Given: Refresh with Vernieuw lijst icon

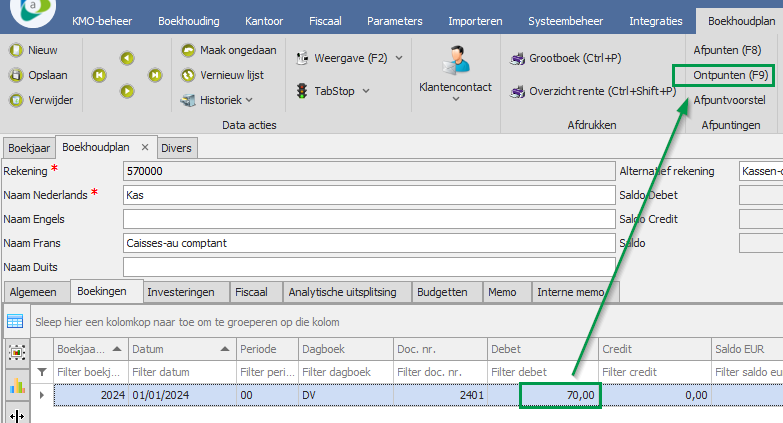Looking at the screenshot, I should pyautogui.click(x=189, y=75).
